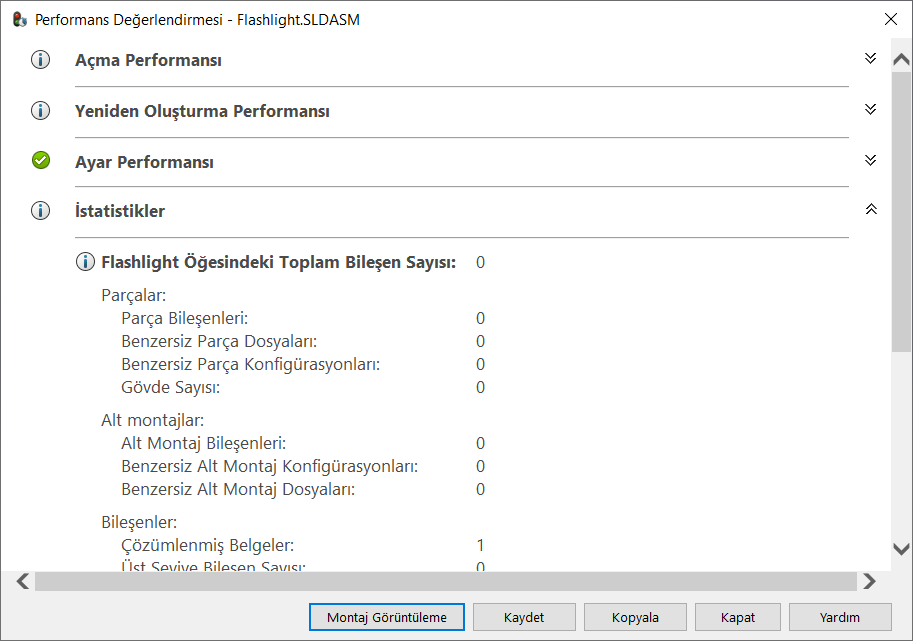This screenshot has height=641, width=913.
Task: Select the İstatistikler section header
Action: (120, 211)
